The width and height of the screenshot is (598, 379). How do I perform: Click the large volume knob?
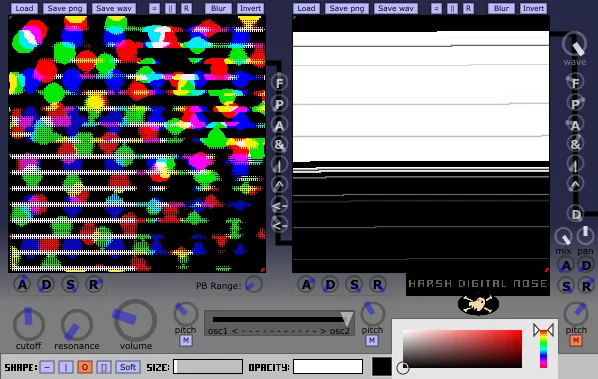click(135, 320)
